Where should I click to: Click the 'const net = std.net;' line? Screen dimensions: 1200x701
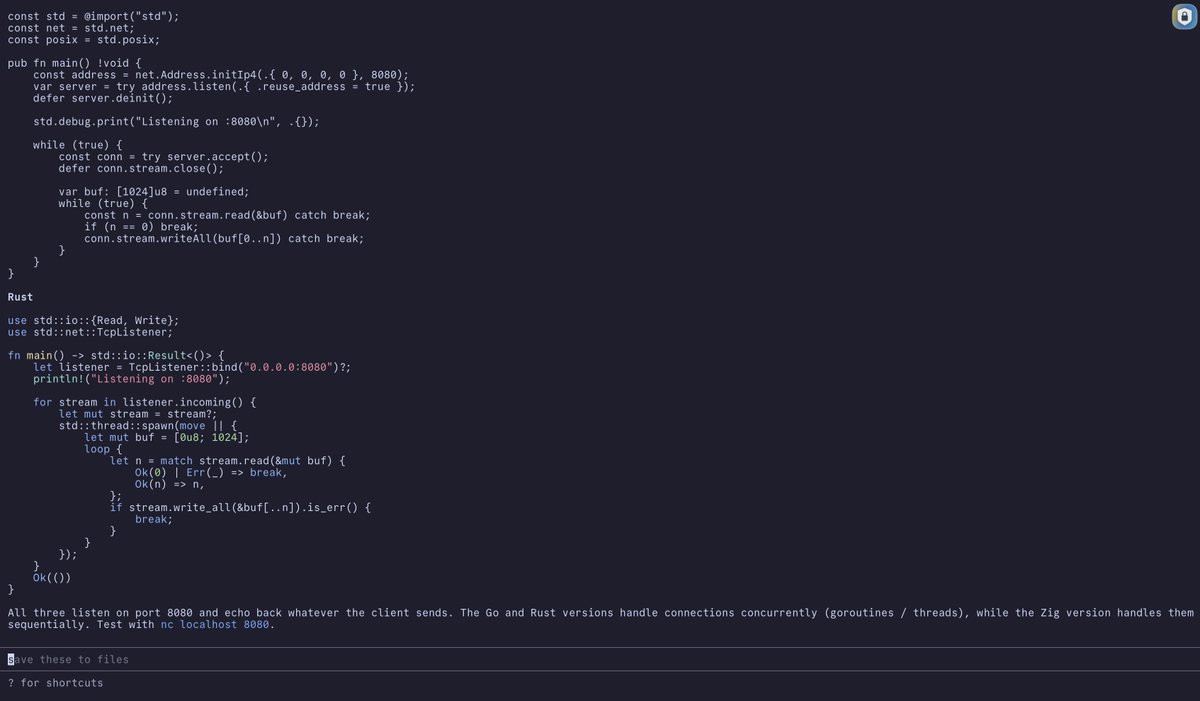coord(71,28)
